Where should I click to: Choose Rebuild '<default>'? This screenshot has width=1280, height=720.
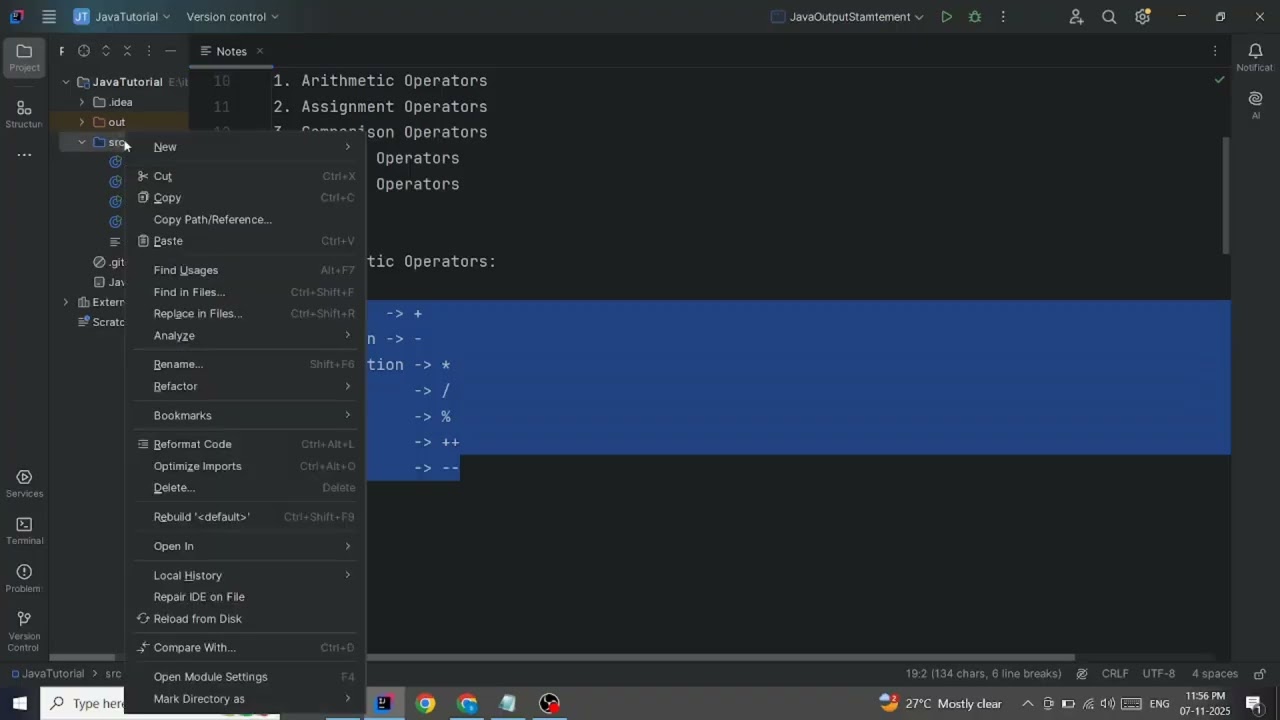point(246,517)
